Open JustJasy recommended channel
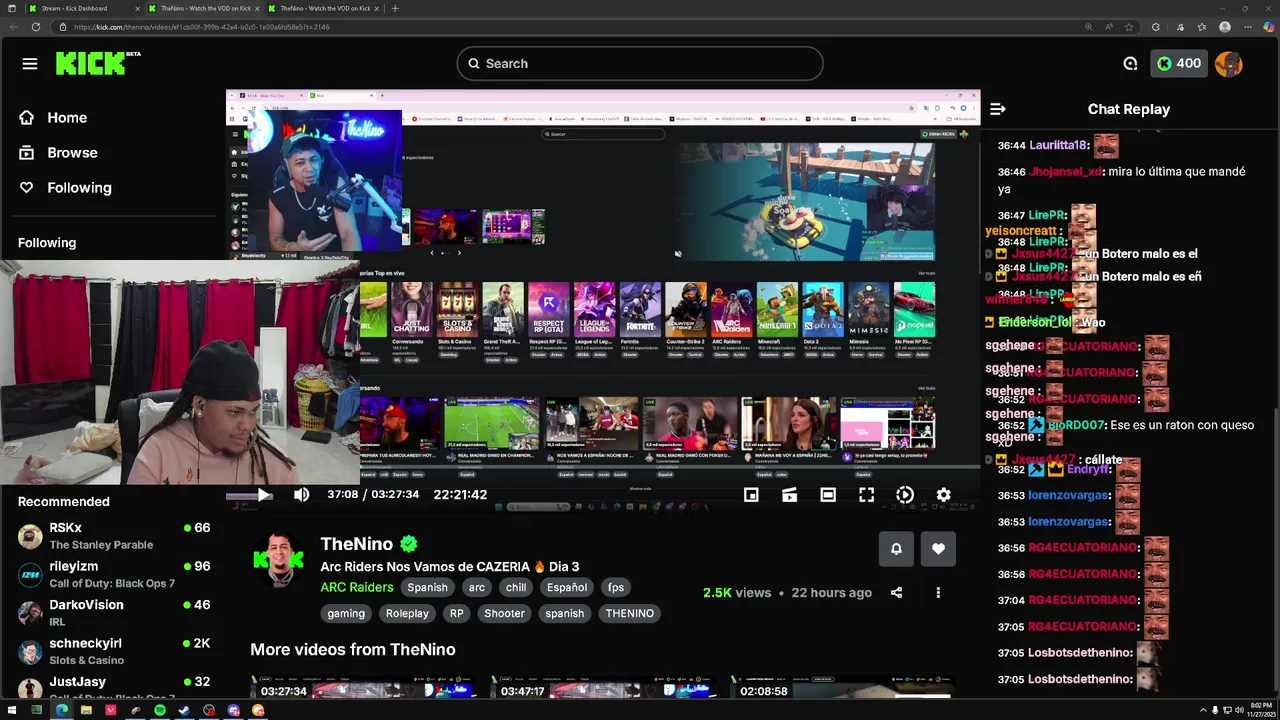Image resolution: width=1280 pixels, height=720 pixels. [x=114, y=688]
